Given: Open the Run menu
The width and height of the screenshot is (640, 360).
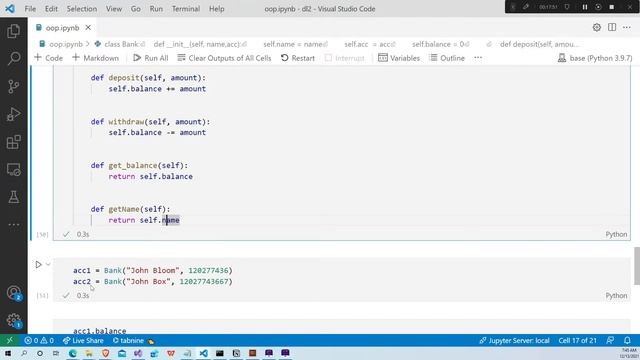Looking at the screenshot, I should coord(156,9).
